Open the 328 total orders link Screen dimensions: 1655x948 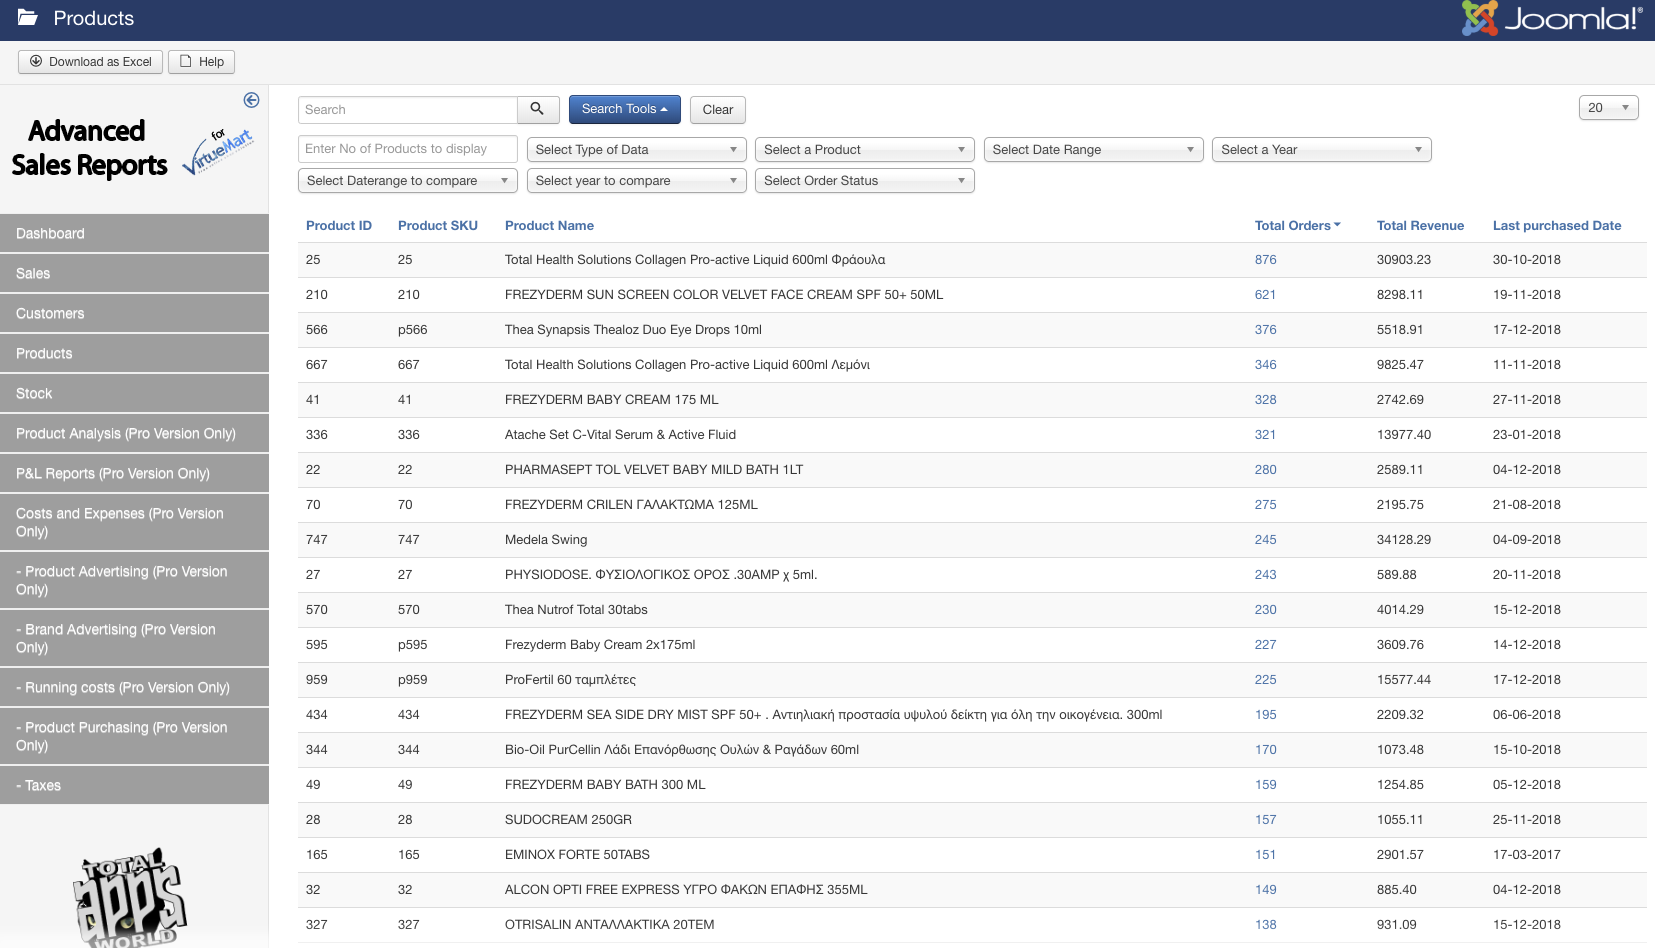pyautogui.click(x=1265, y=400)
